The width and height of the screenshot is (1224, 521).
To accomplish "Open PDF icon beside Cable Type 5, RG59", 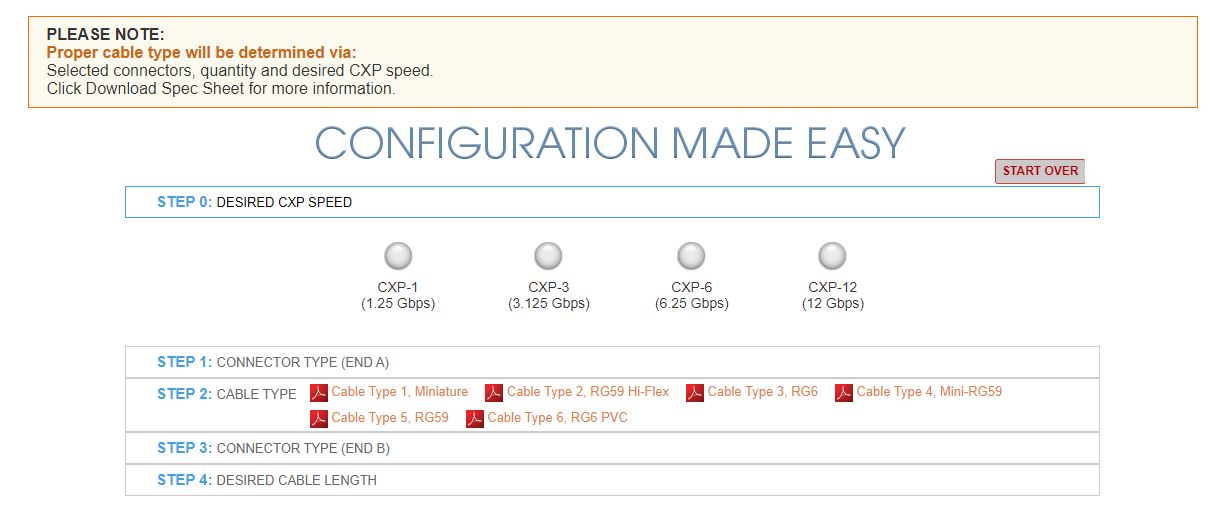I will click(319, 419).
